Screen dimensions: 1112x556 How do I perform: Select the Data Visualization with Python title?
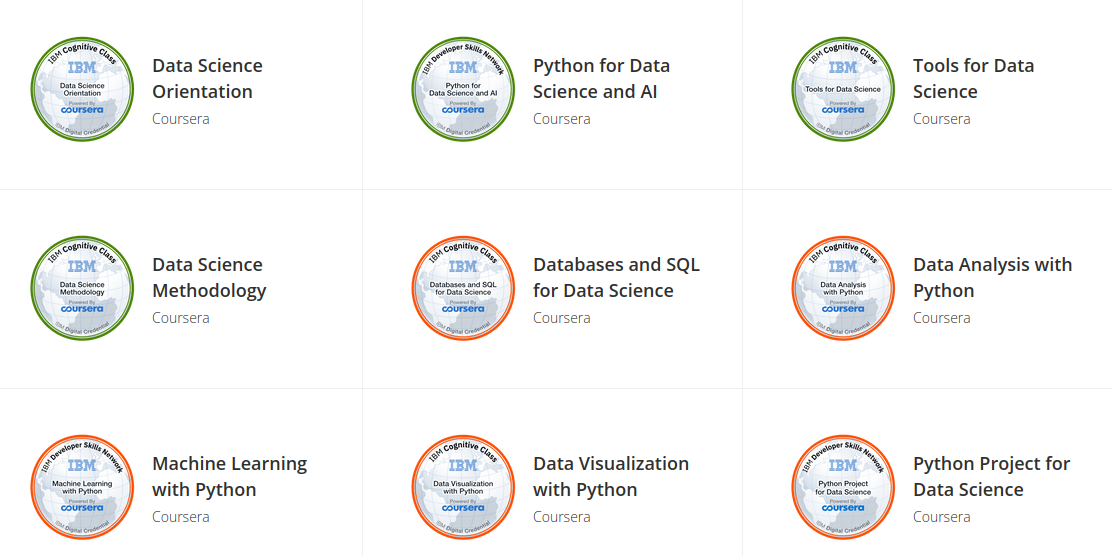pos(611,477)
